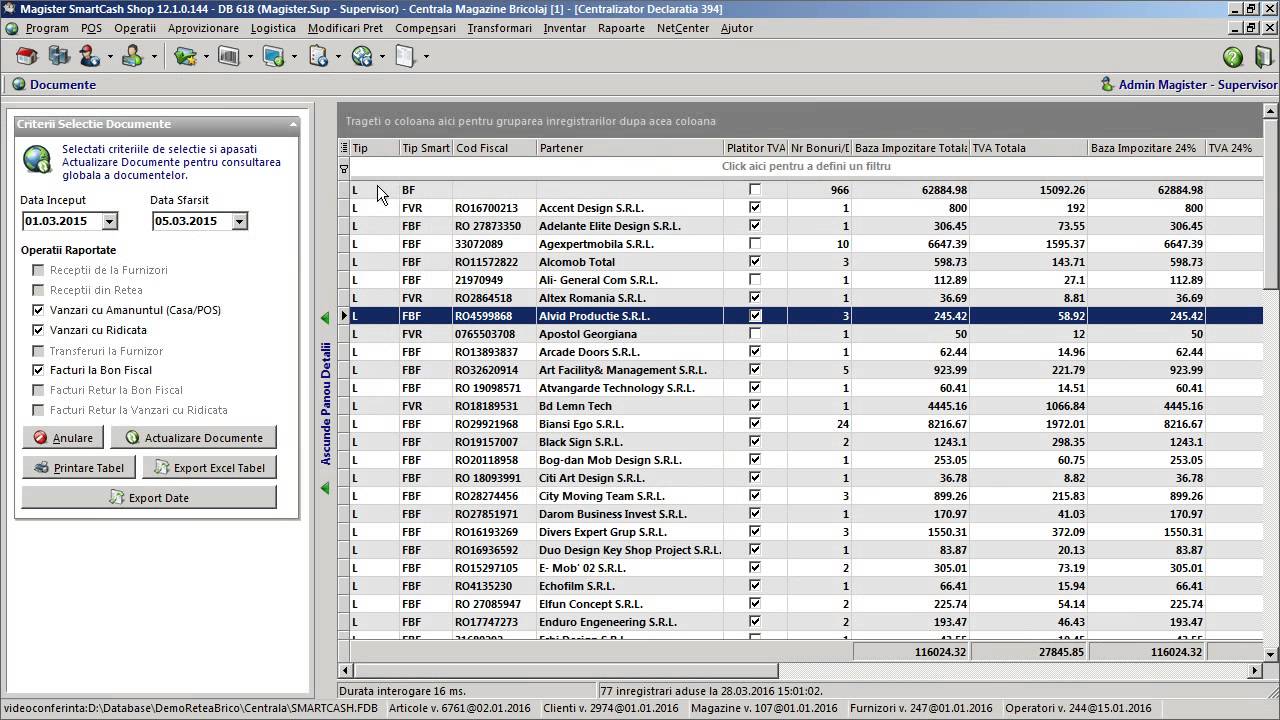Viewport: 1280px width, 720px height.
Task: Click upper green arrow on Ascunde Panou Detalii
Action: point(325,318)
